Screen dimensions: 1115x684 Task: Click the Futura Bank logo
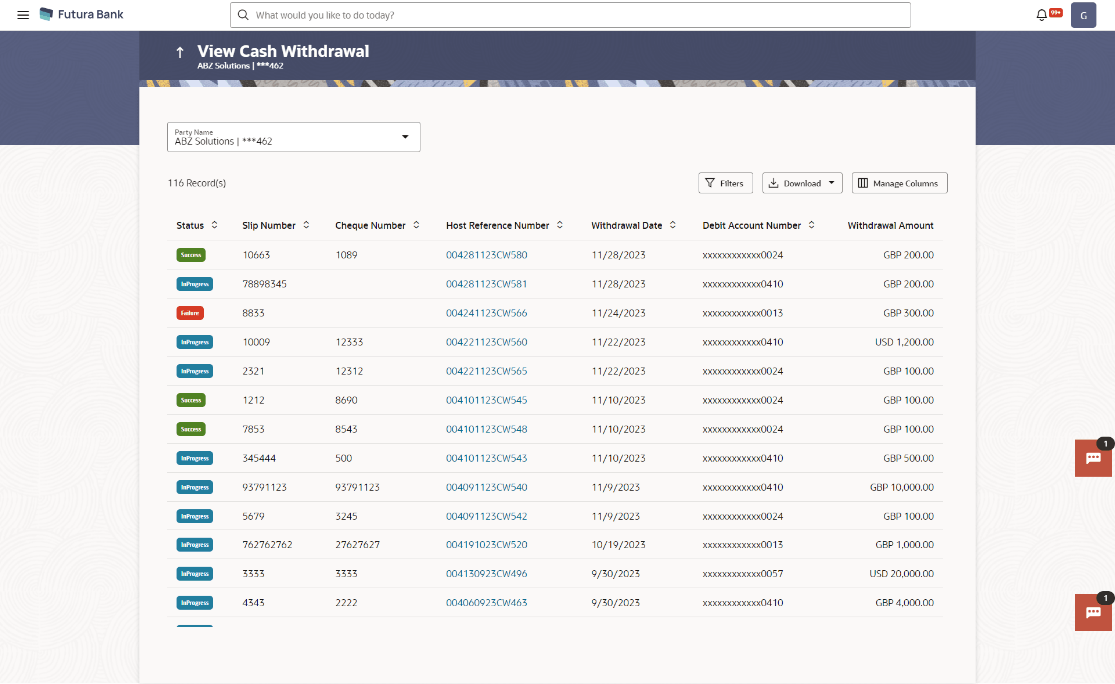[82, 15]
